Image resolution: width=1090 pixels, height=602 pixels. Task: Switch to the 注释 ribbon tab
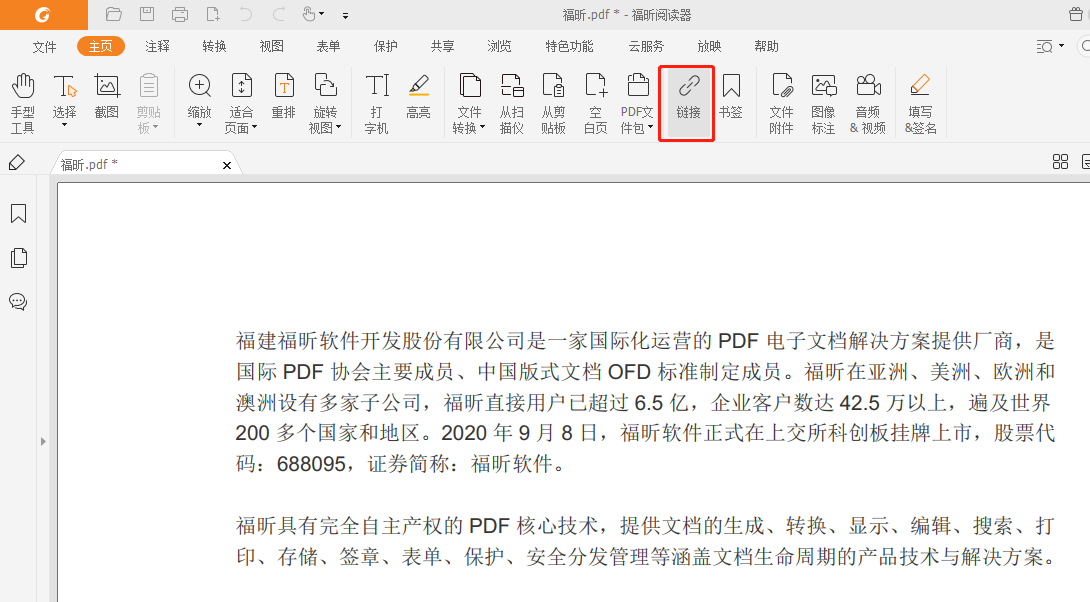158,46
